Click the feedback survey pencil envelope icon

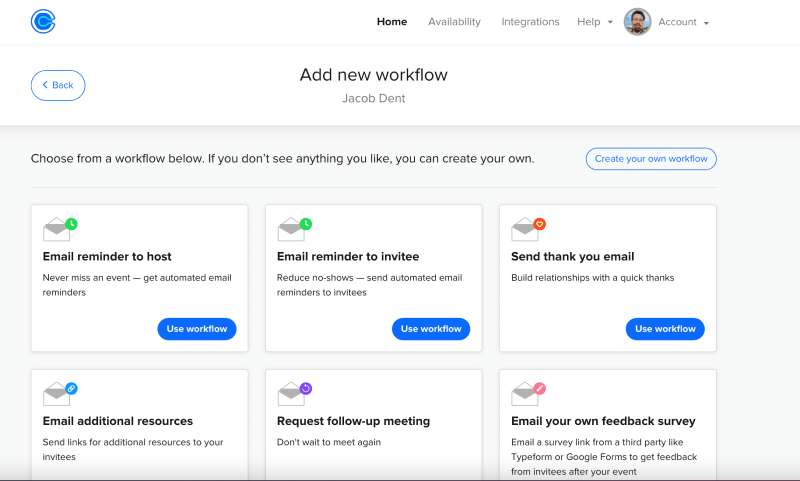coord(526,394)
